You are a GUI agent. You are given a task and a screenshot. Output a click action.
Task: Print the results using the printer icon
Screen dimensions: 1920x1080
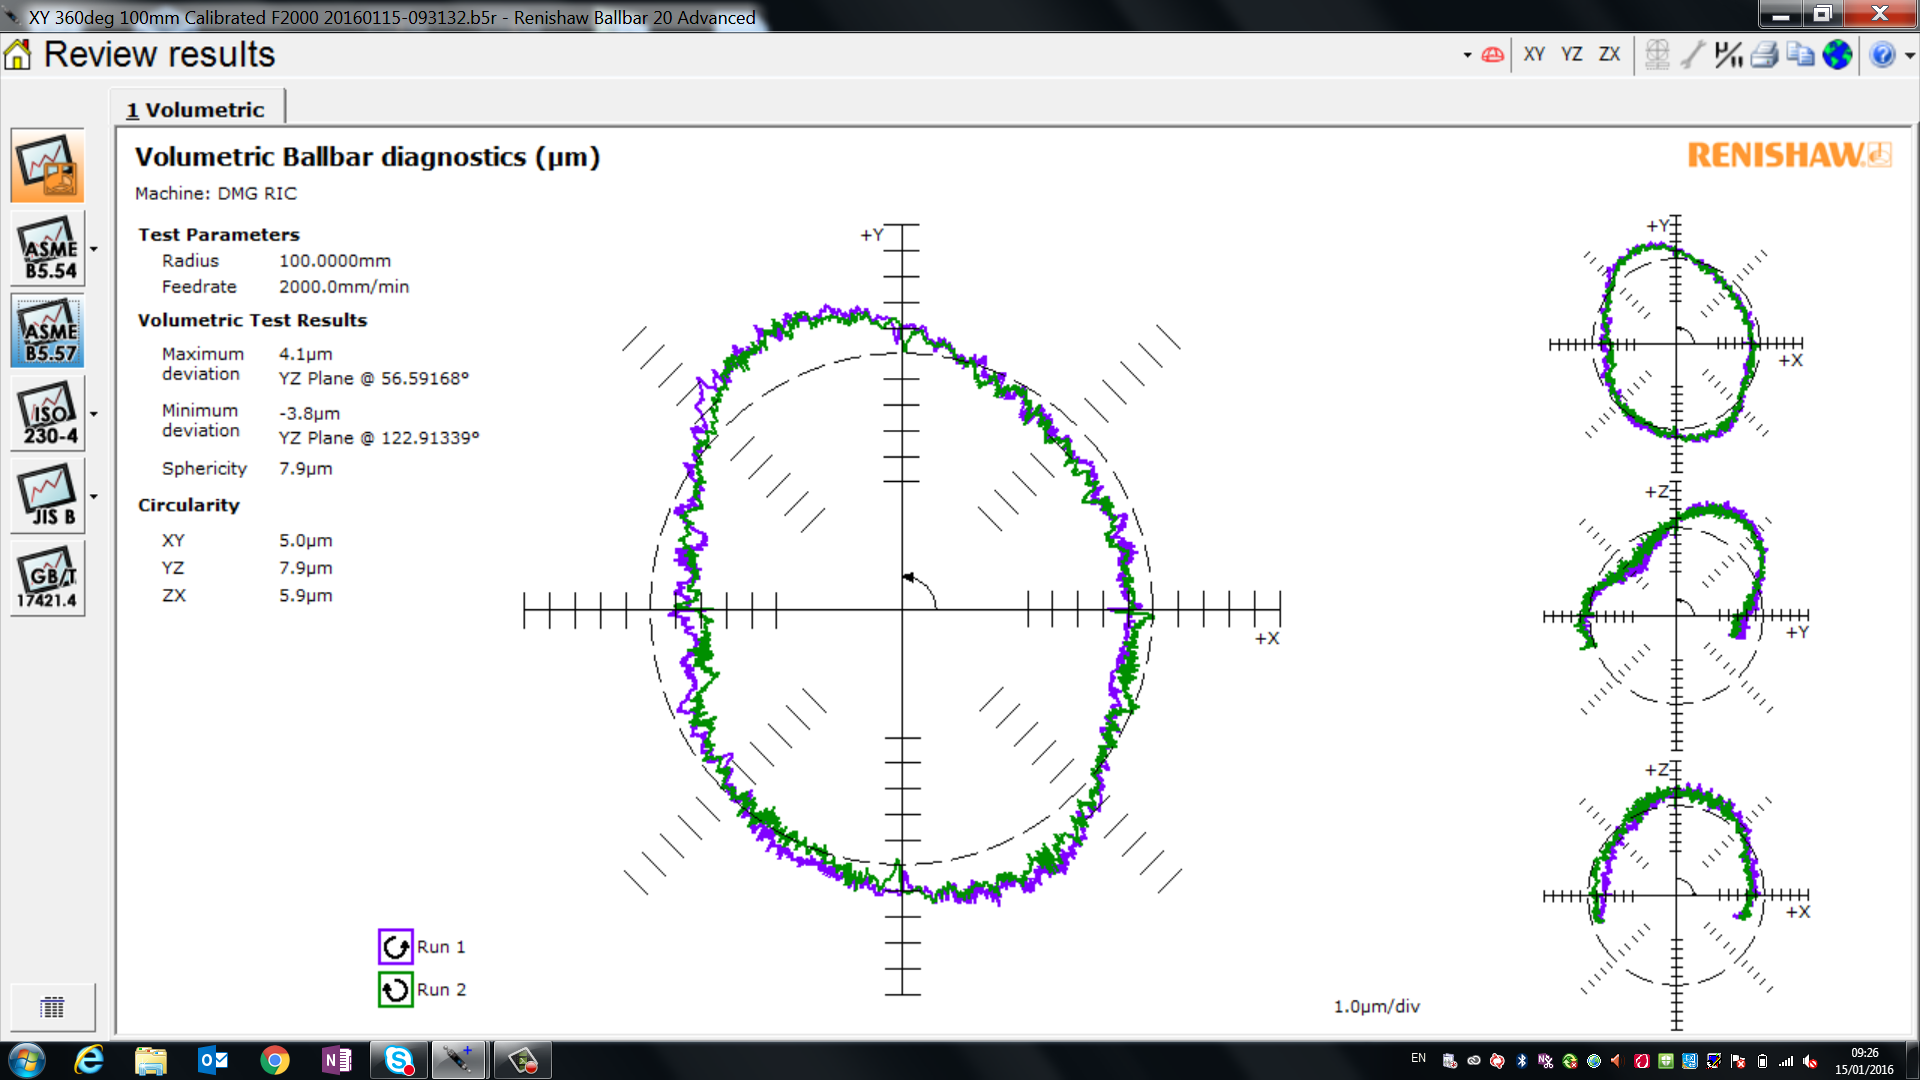(1764, 55)
